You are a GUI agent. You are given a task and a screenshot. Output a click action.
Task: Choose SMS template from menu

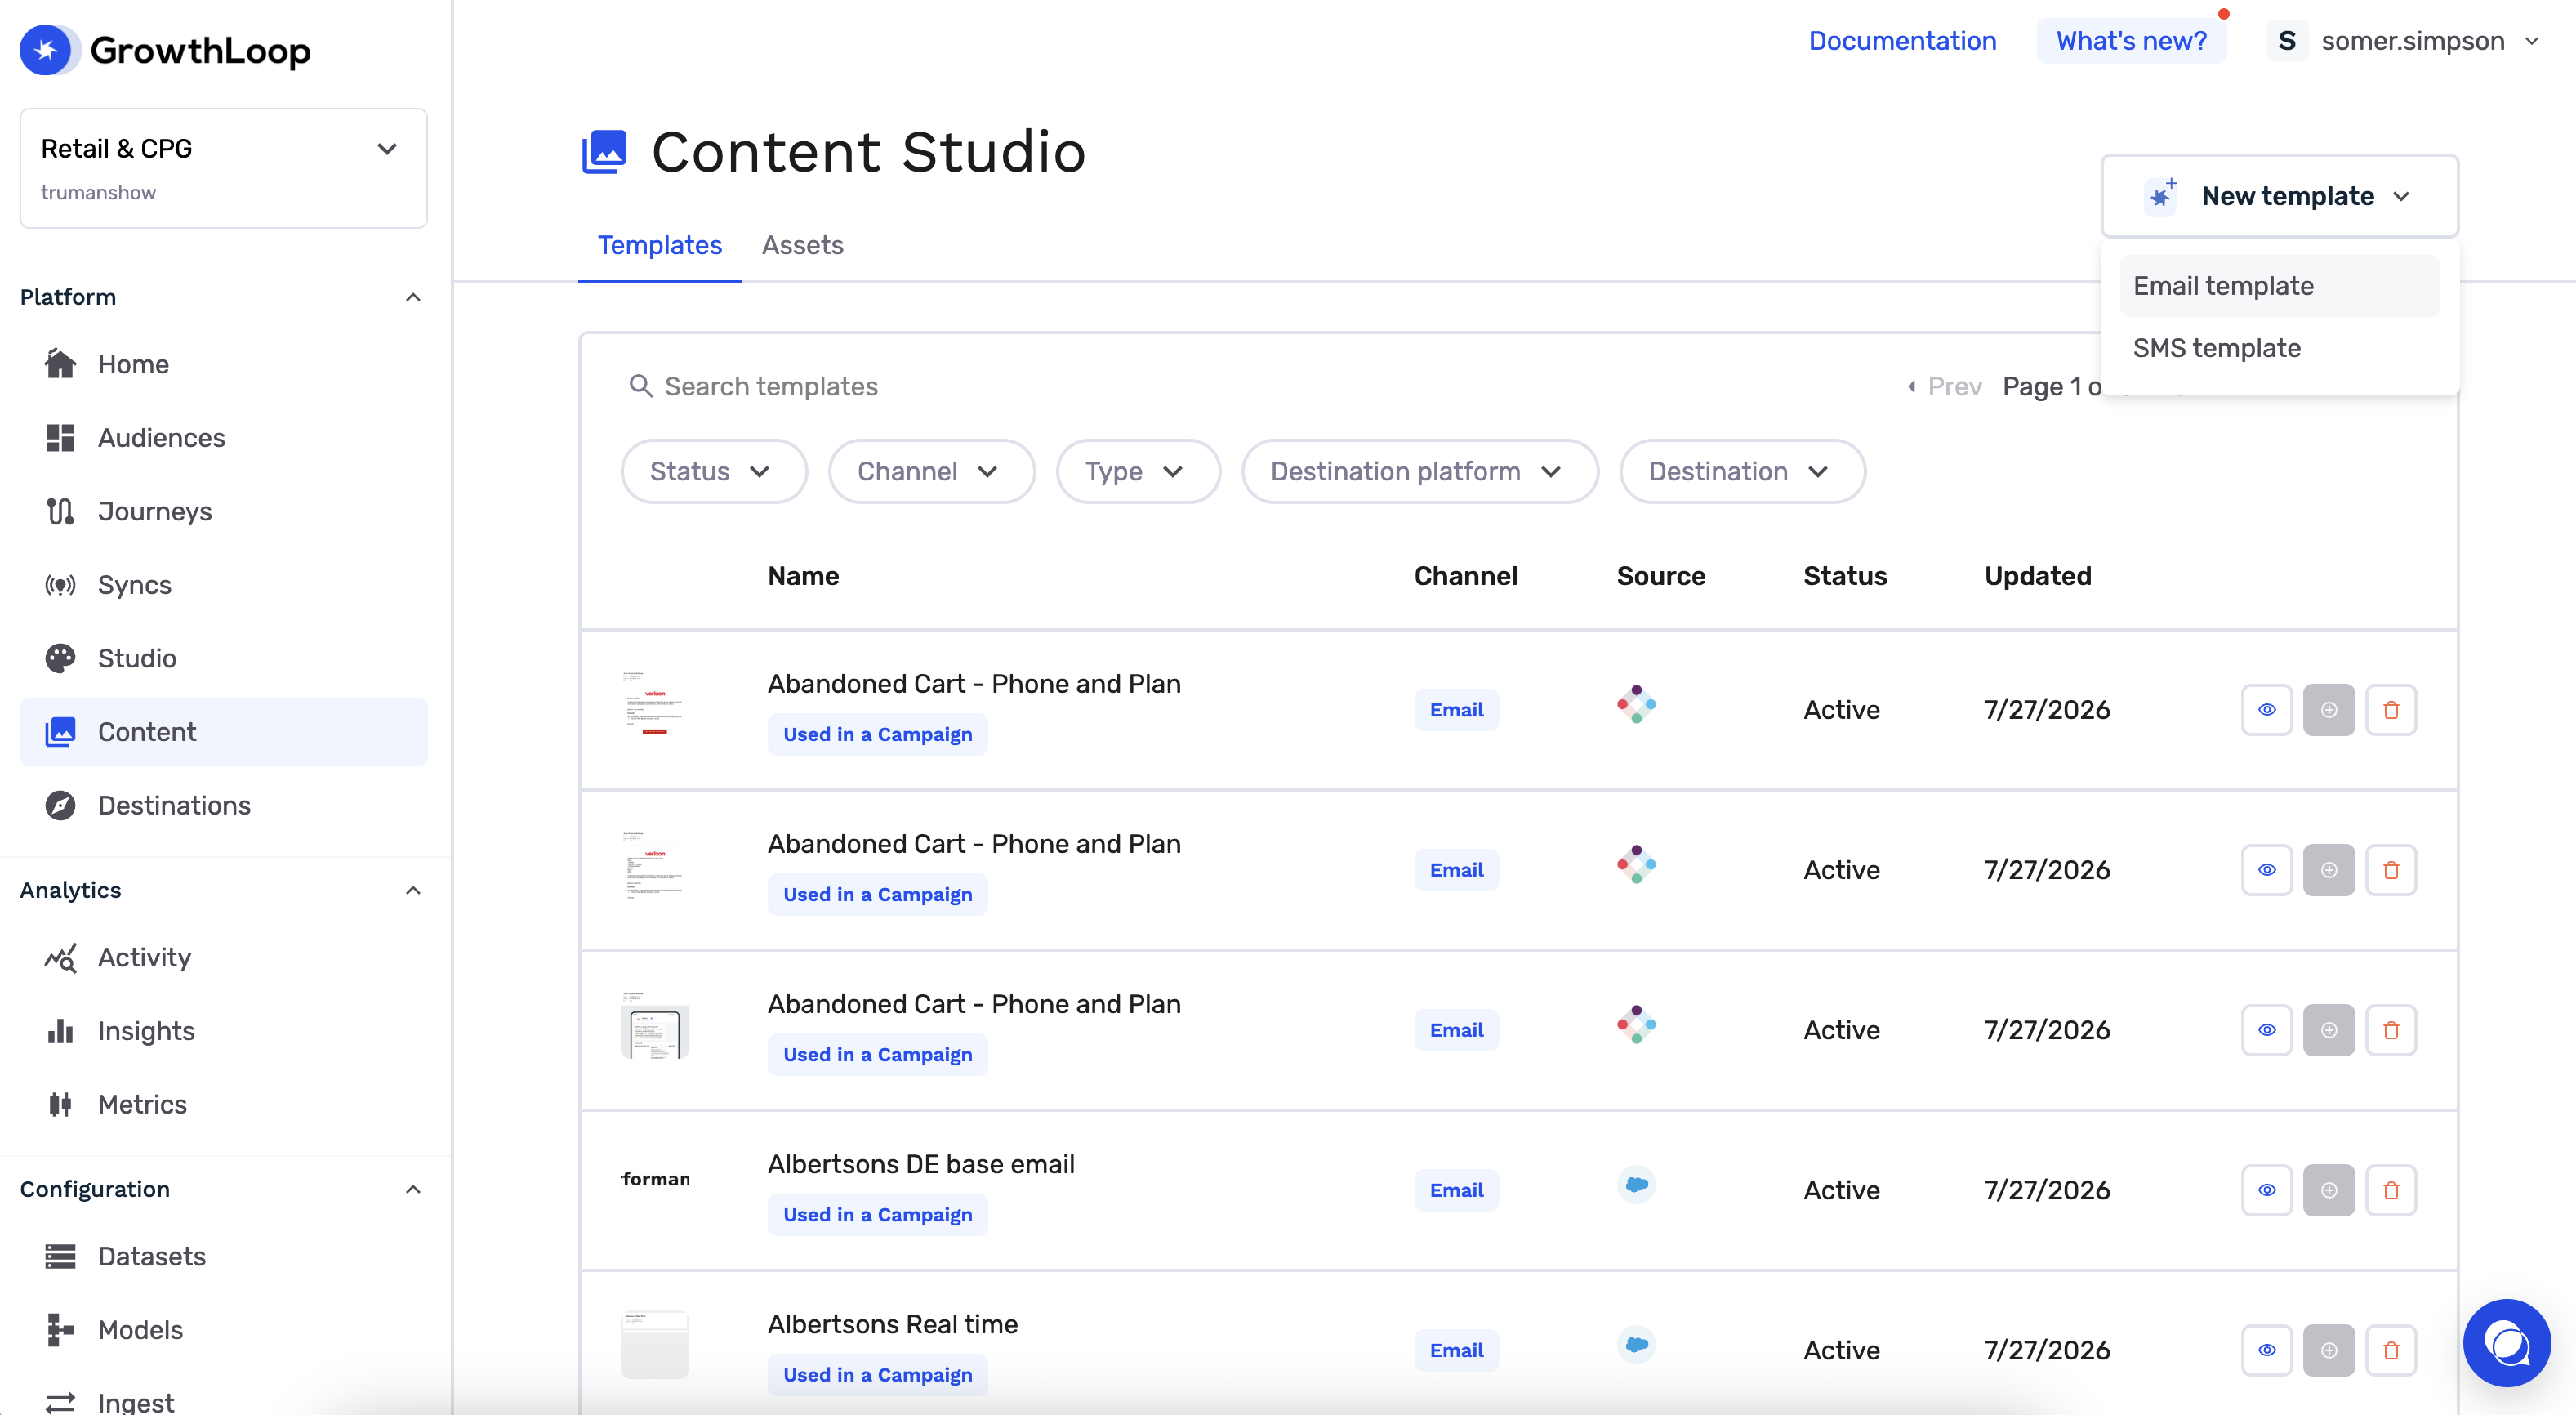2279,348
